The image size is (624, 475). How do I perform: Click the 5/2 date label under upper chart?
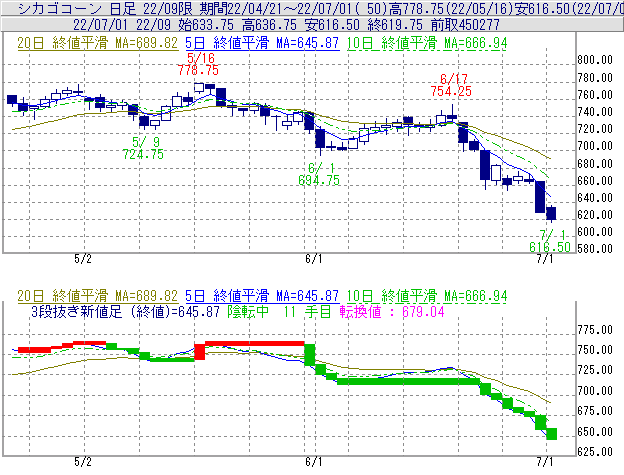tap(83, 259)
